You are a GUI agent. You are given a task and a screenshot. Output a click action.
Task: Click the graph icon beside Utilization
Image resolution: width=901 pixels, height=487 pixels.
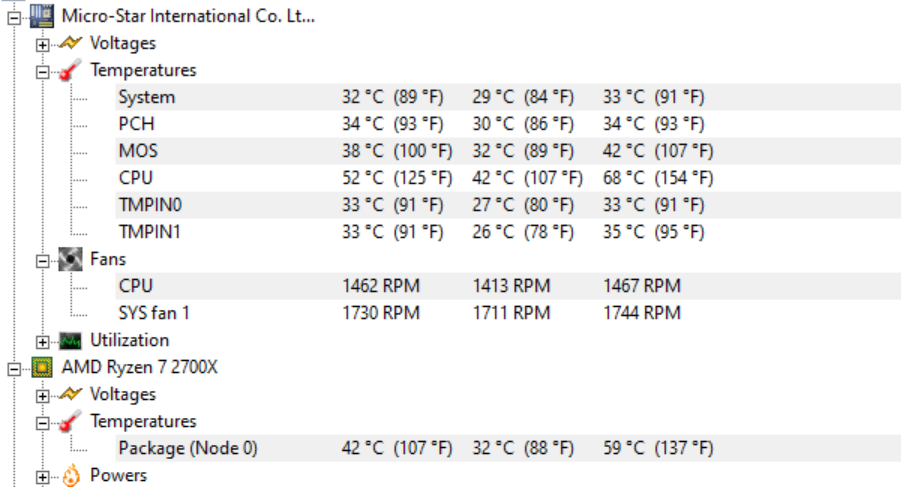tap(70, 341)
